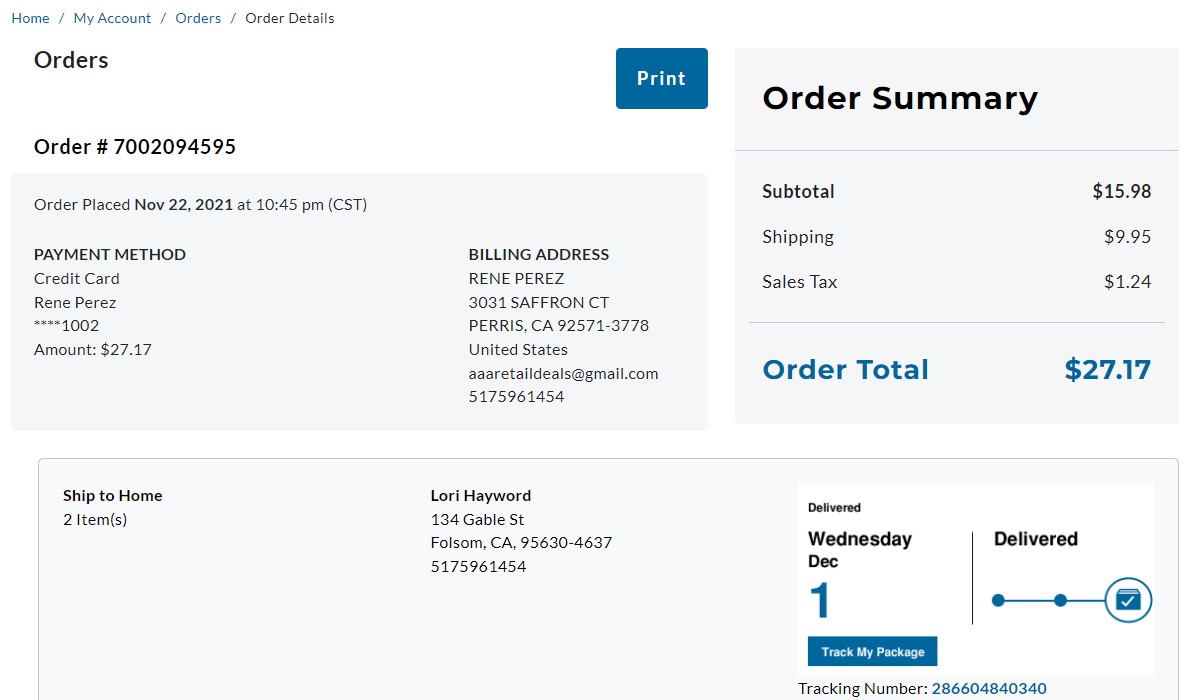Click the Order Summary heading
Image resolution: width=1185 pixels, height=700 pixels.
pyautogui.click(x=900, y=98)
